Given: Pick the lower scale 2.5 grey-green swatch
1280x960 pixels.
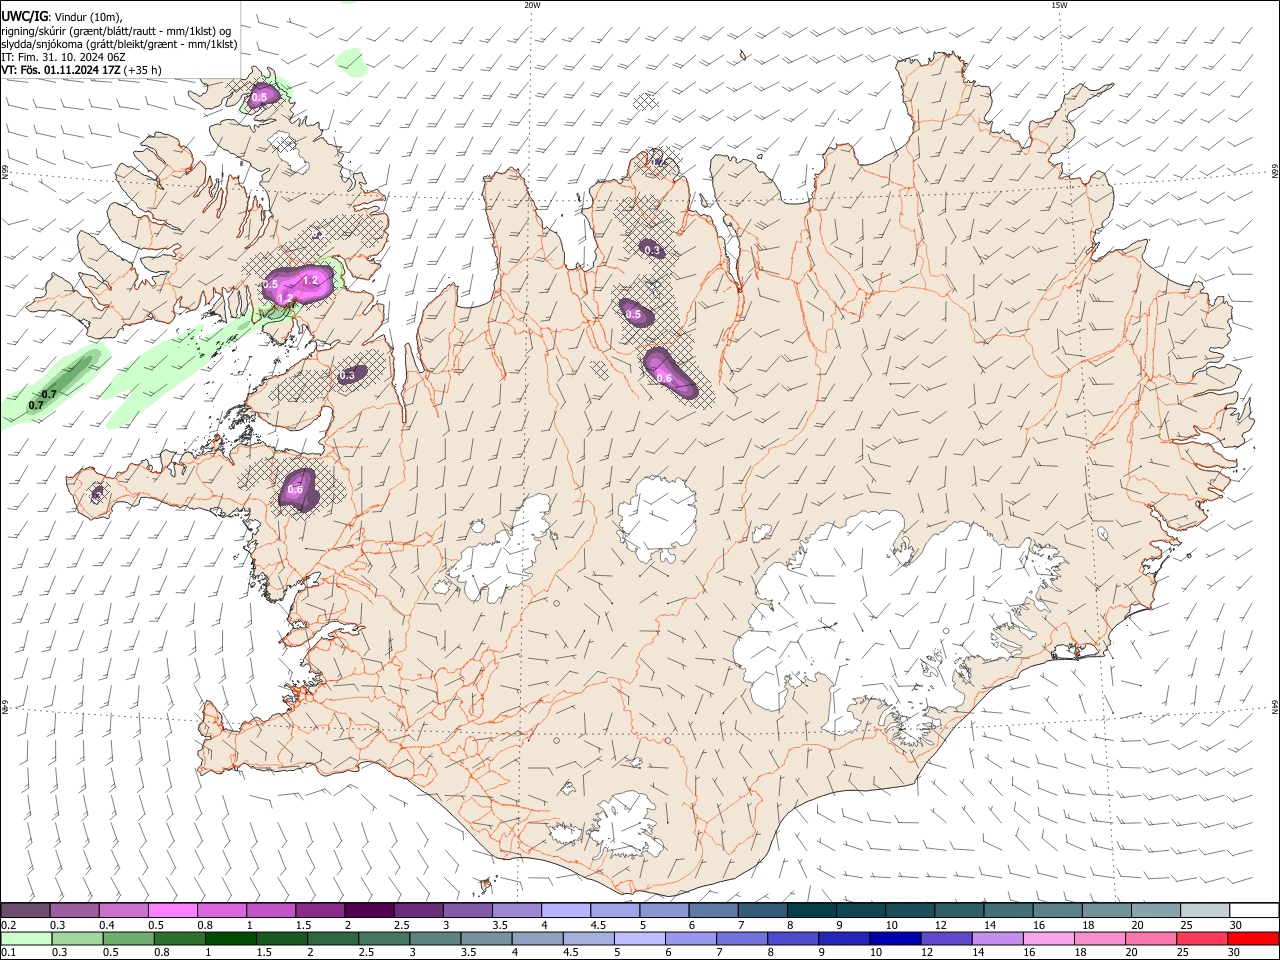Looking at the screenshot, I should coord(384,938).
